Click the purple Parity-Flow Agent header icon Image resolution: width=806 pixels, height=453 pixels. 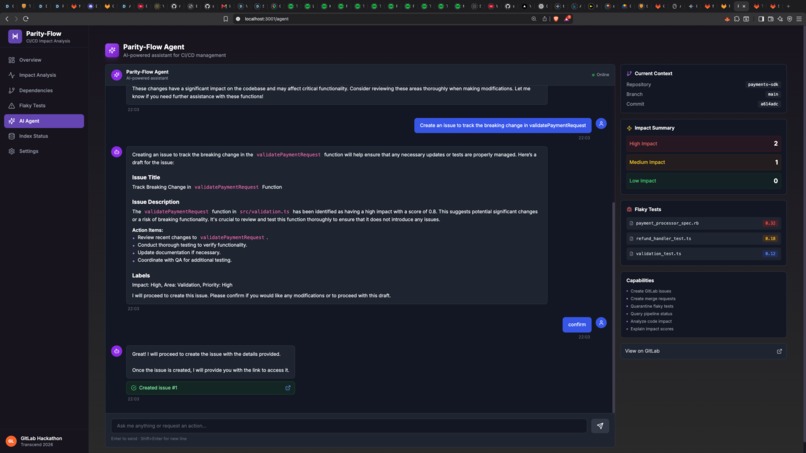[112, 50]
